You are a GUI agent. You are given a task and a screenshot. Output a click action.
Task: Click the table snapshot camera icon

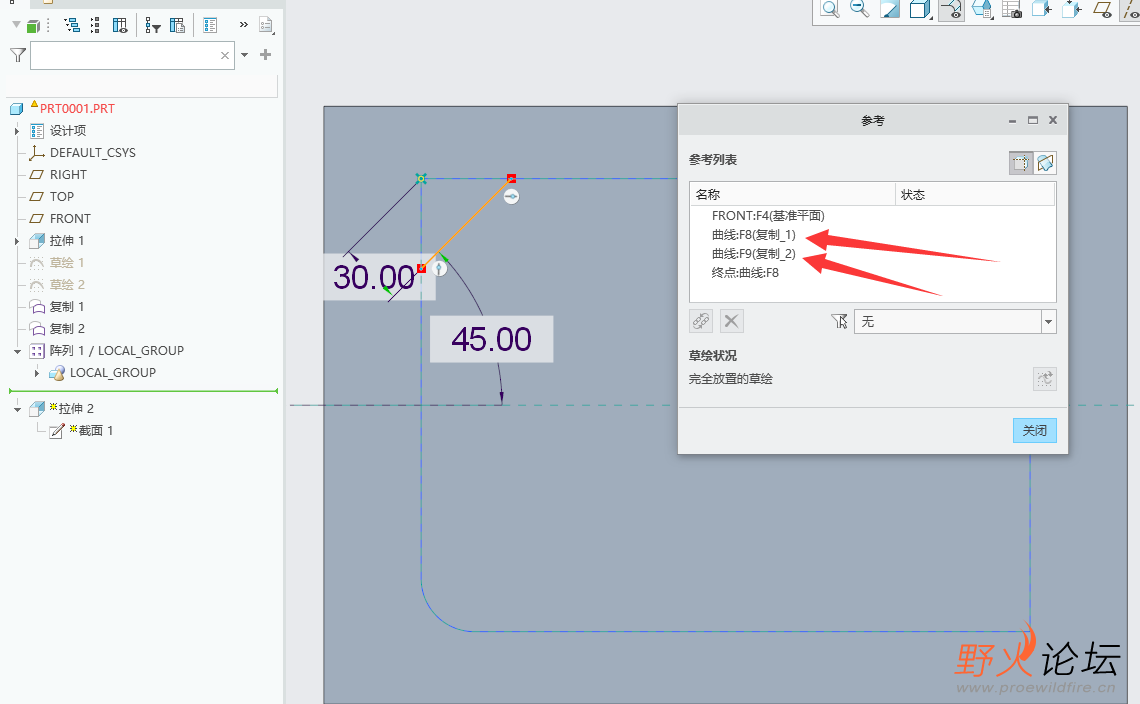tap(1012, 9)
